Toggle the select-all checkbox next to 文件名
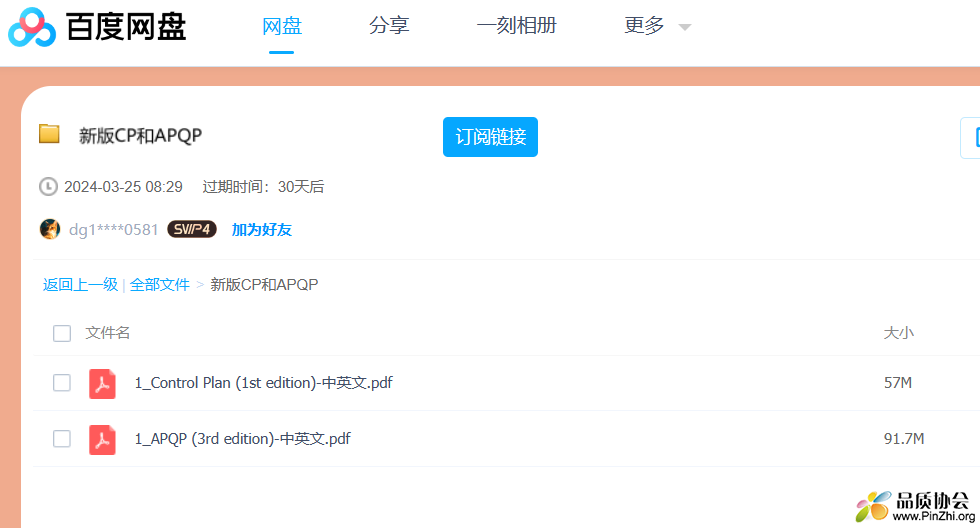Image resolution: width=980 pixels, height=528 pixels. point(62,333)
